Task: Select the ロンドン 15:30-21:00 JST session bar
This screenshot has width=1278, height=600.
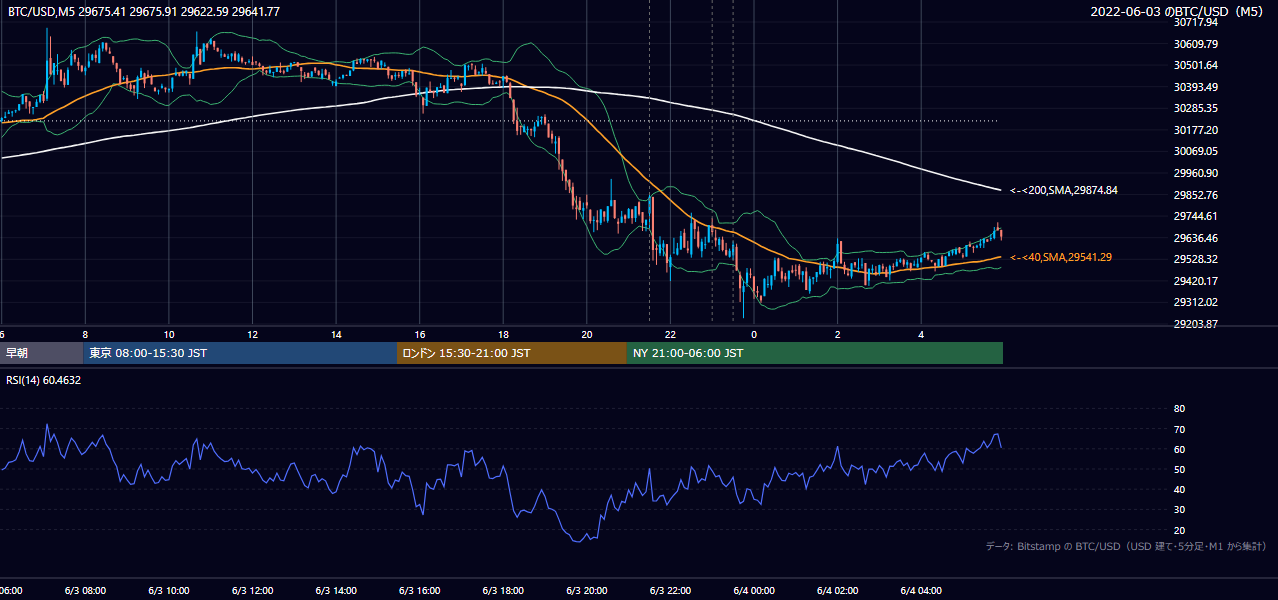Action: [x=512, y=353]
